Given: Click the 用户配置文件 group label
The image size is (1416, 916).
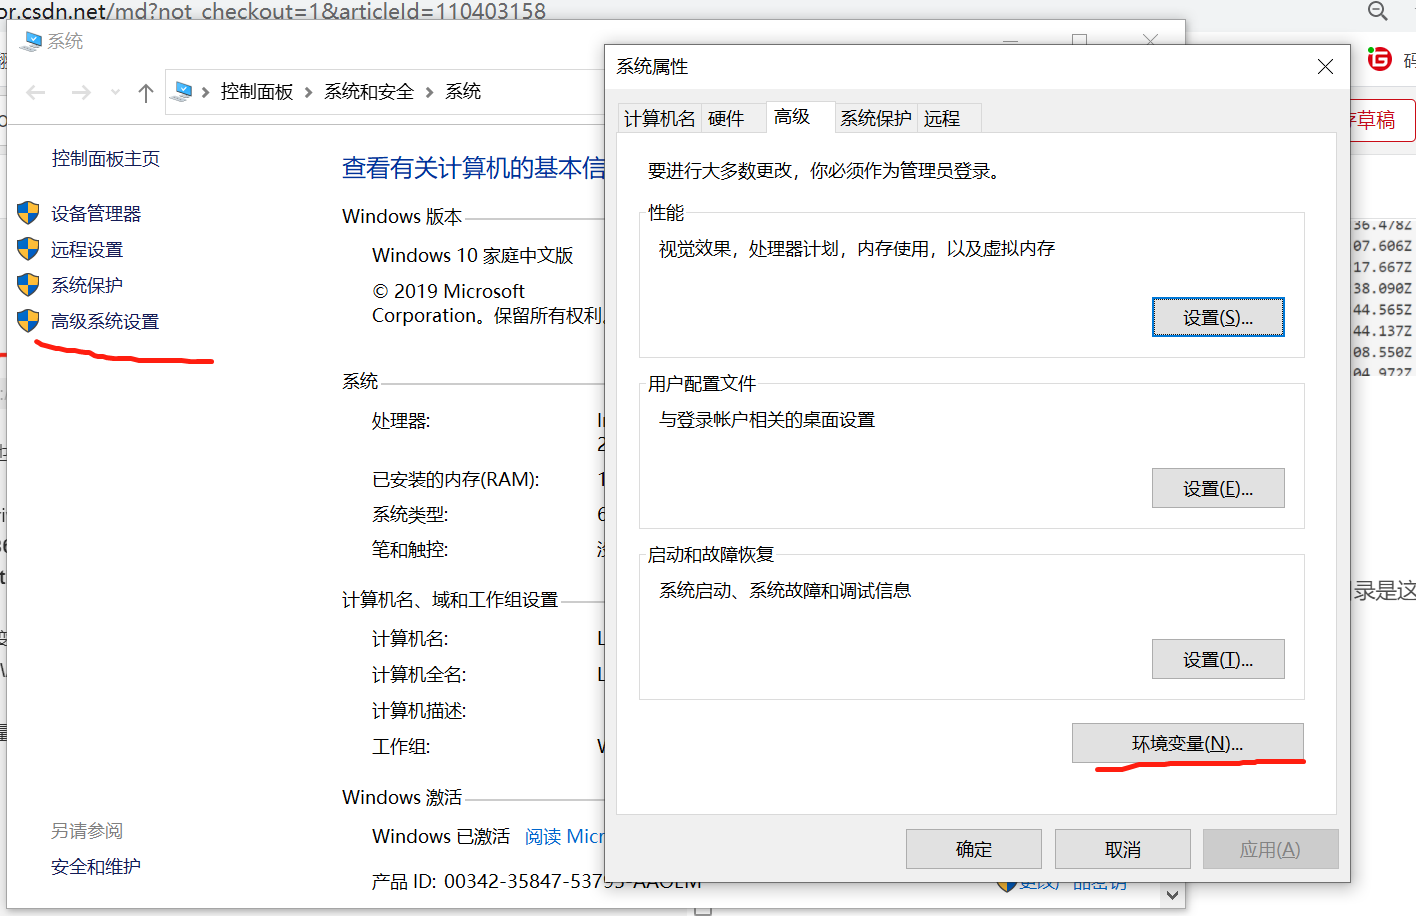Looking at the screenshot, I should (x=702, y=384).
